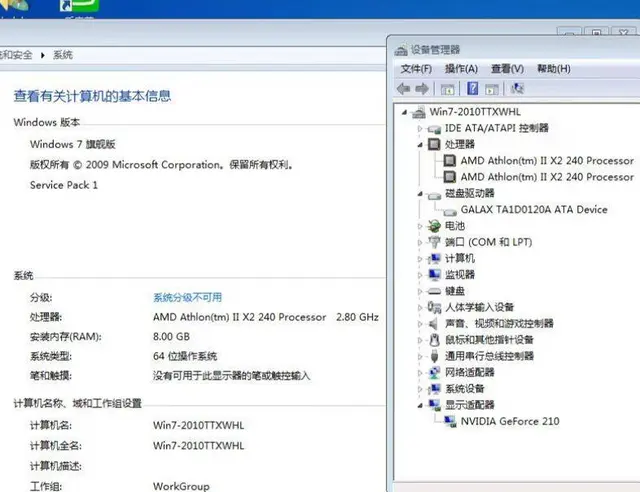
Task: Click the 系统分级不可用 link
Action: (187, 298)
